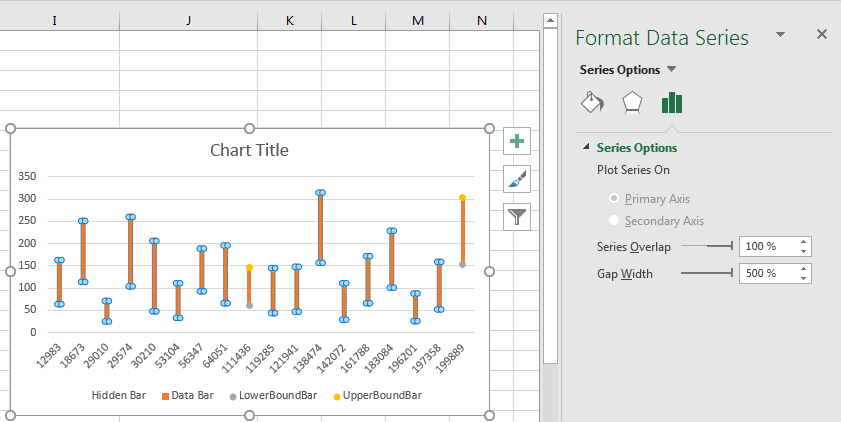Open the Chart Filters funnel button
841x422 pixels.
(x=517, y=217)
